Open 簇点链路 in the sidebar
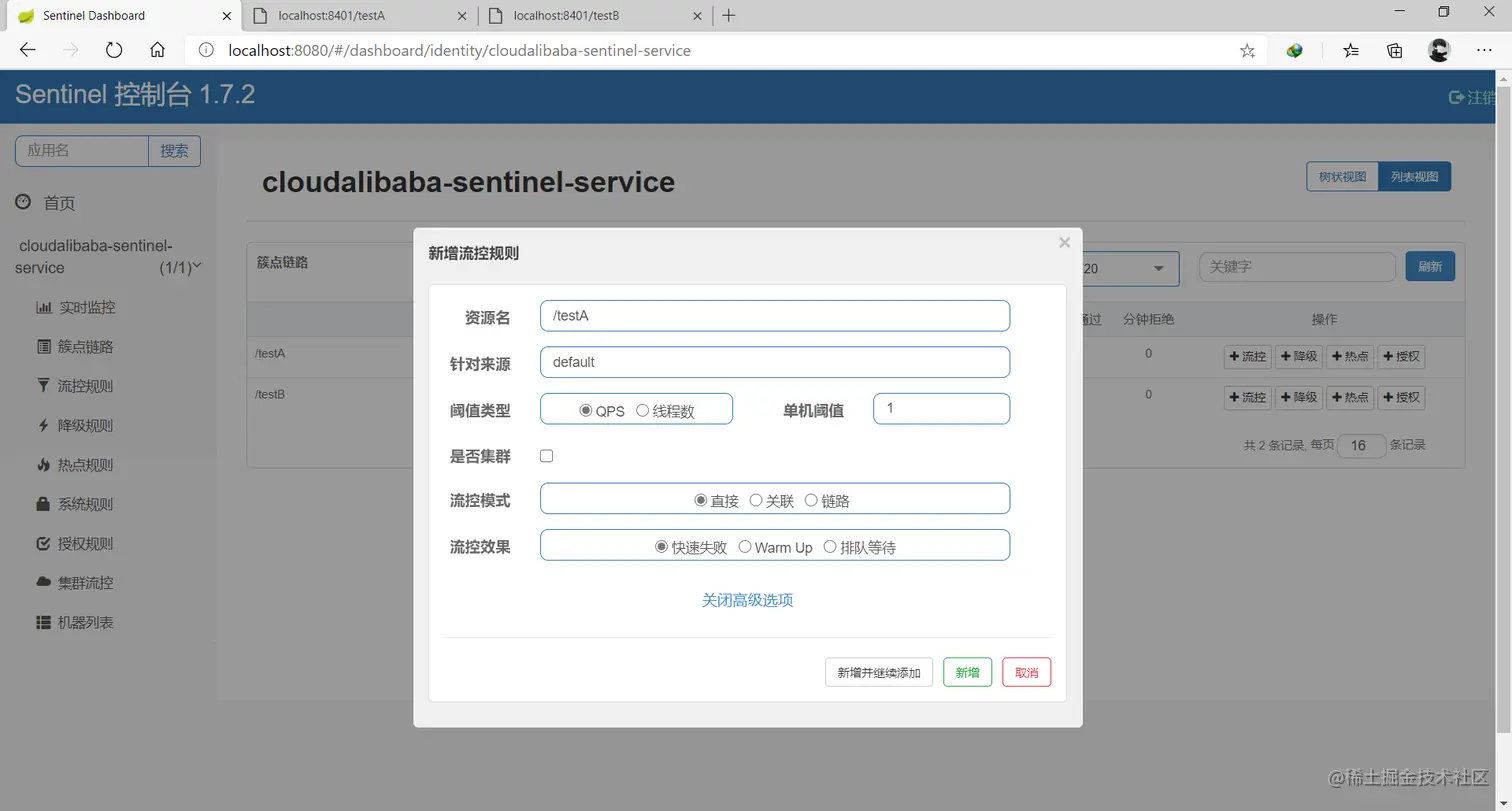 pyautogui.click(x=75, y=347)
